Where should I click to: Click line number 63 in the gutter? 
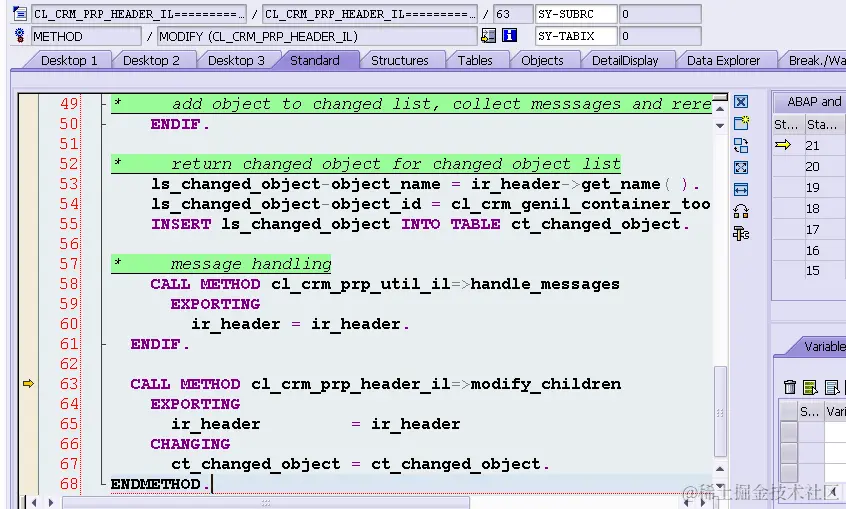(x=69, y=384)
